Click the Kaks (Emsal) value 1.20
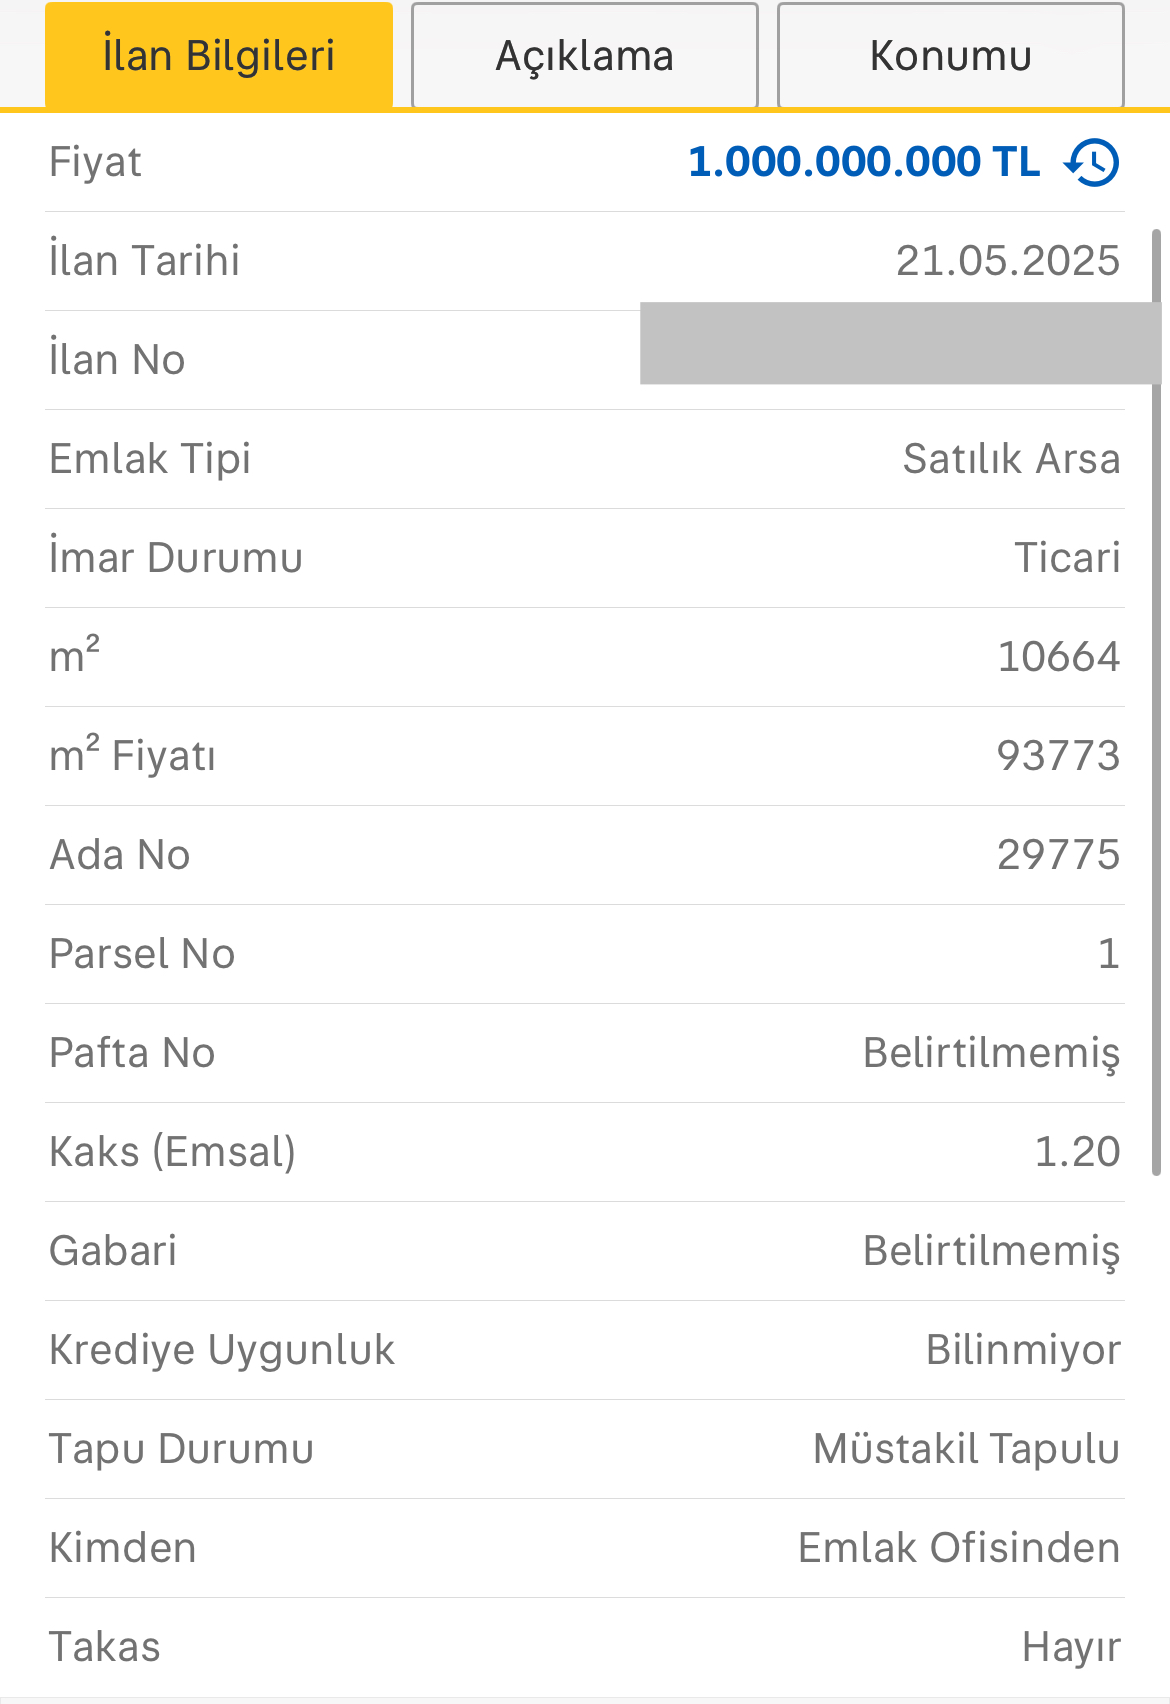Image resolution: width=1170 pixels, height=1704 pixels. 1077,1152
